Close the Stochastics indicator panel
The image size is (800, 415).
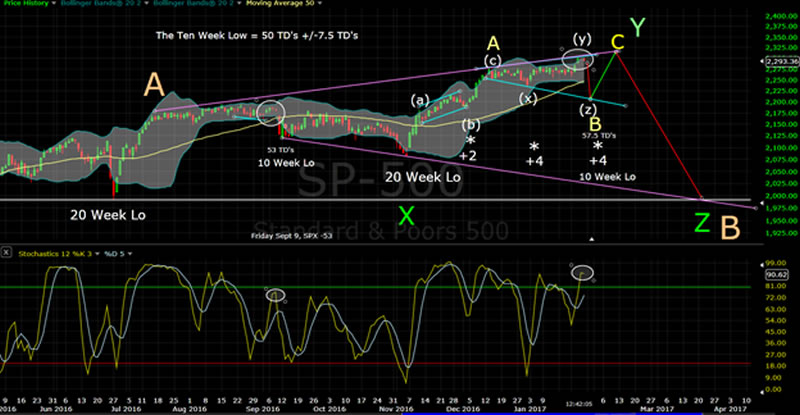6,253
